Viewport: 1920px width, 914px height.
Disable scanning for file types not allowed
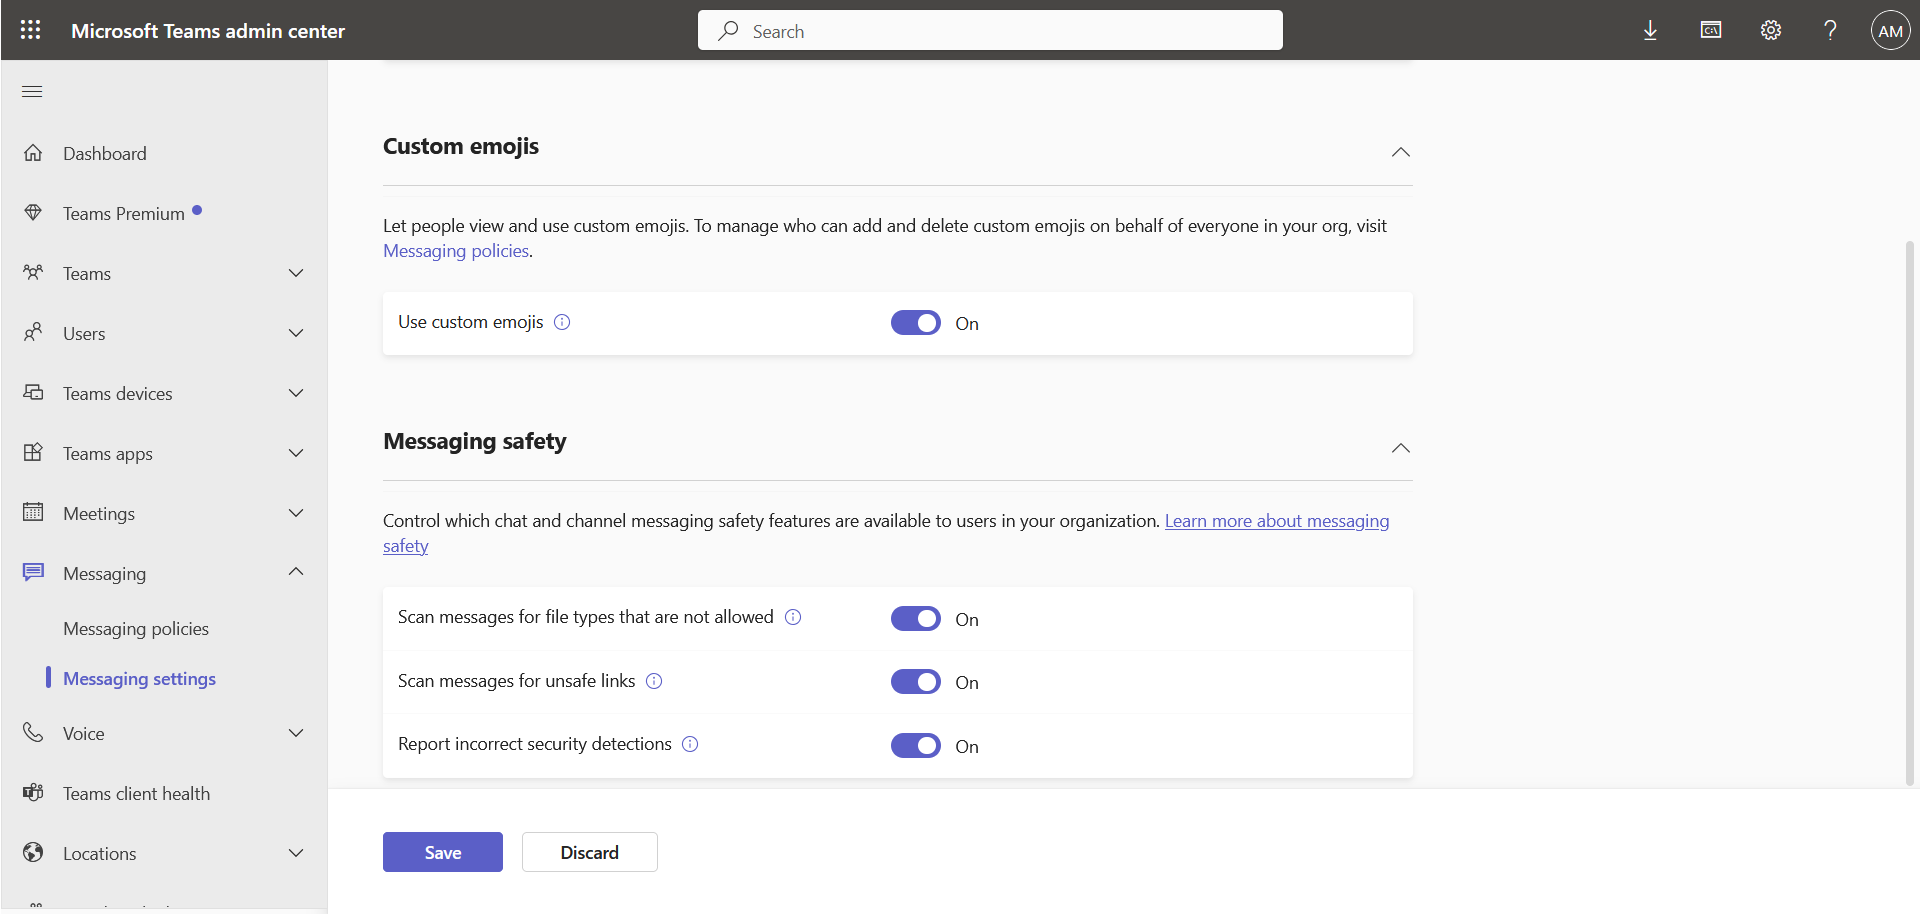pyautogui.click(x=915, y=619)
